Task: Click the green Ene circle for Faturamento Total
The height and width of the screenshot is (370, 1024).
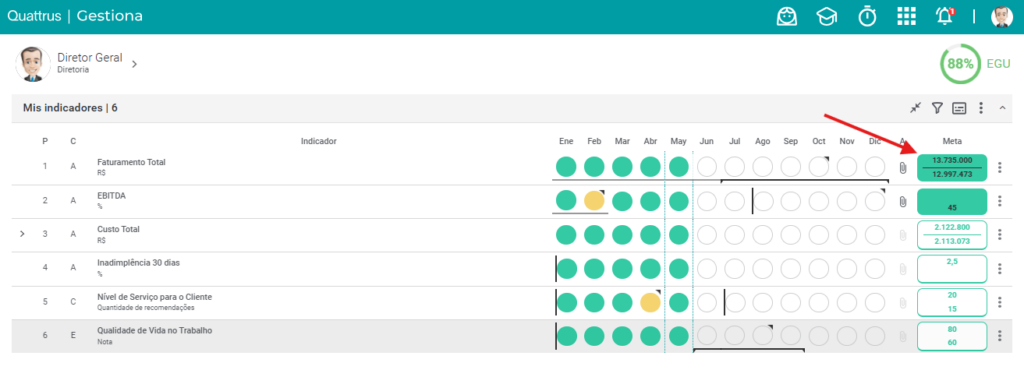Action: click(566, 166)
